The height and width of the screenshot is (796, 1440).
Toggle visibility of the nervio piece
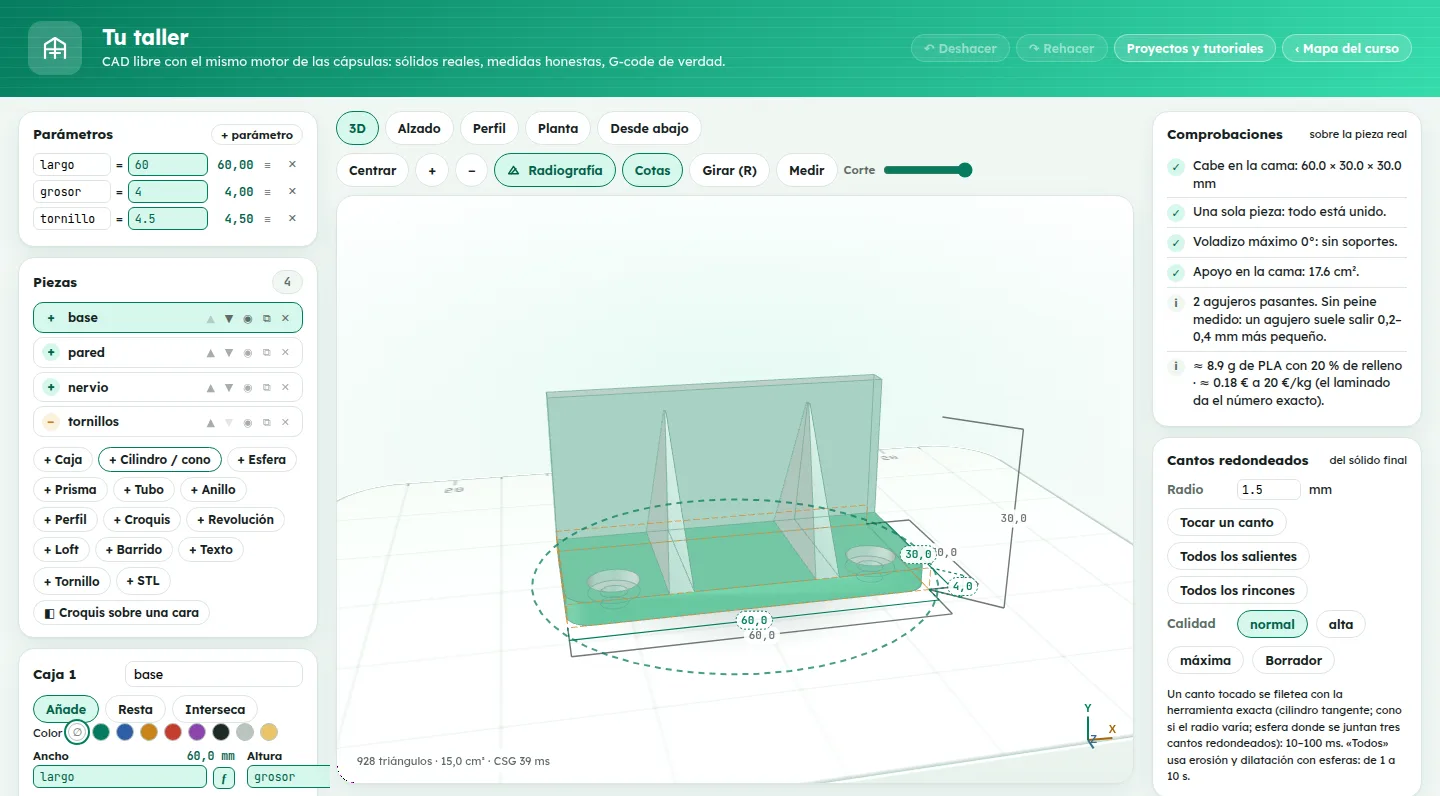tap(248, 388)
